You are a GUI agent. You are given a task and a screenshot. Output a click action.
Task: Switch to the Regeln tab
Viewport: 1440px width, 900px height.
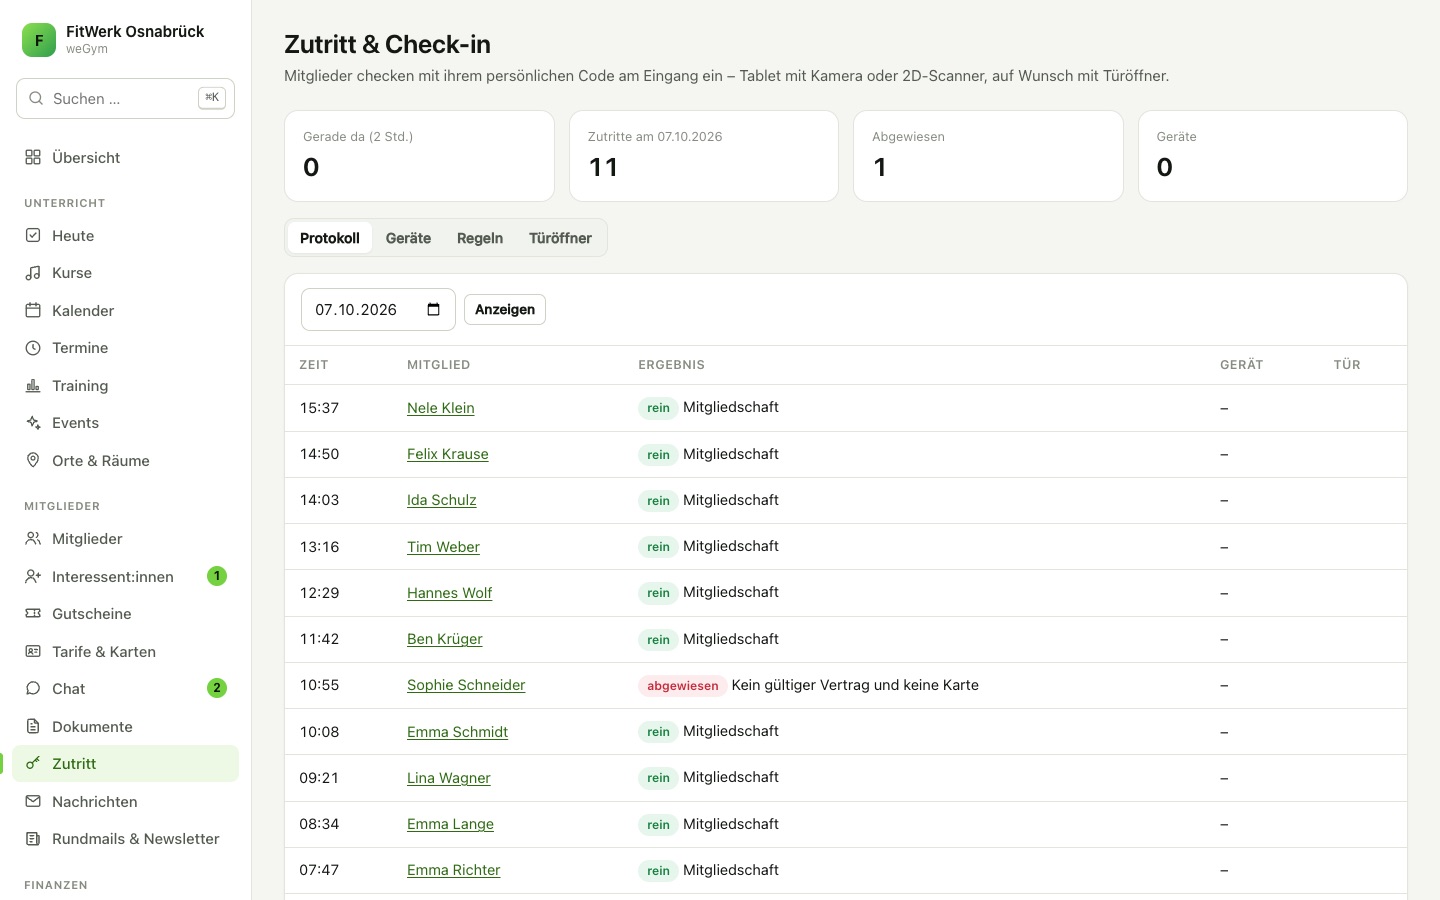pos(480,238)
